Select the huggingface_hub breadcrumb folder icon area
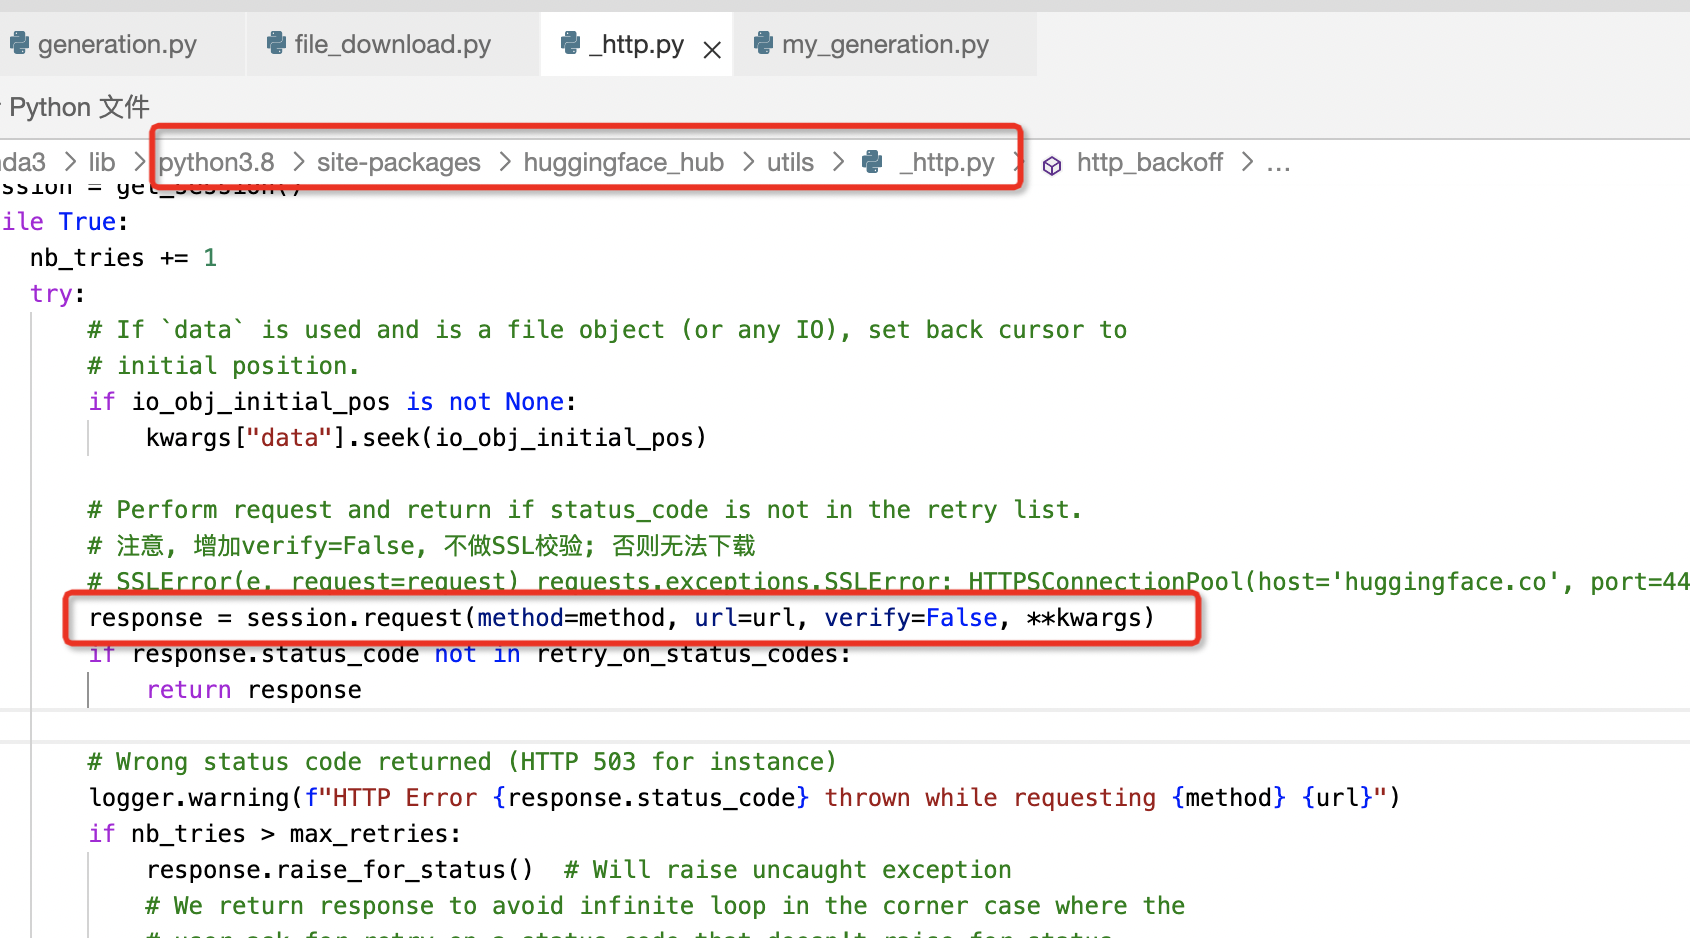 [x=623, y=162]
